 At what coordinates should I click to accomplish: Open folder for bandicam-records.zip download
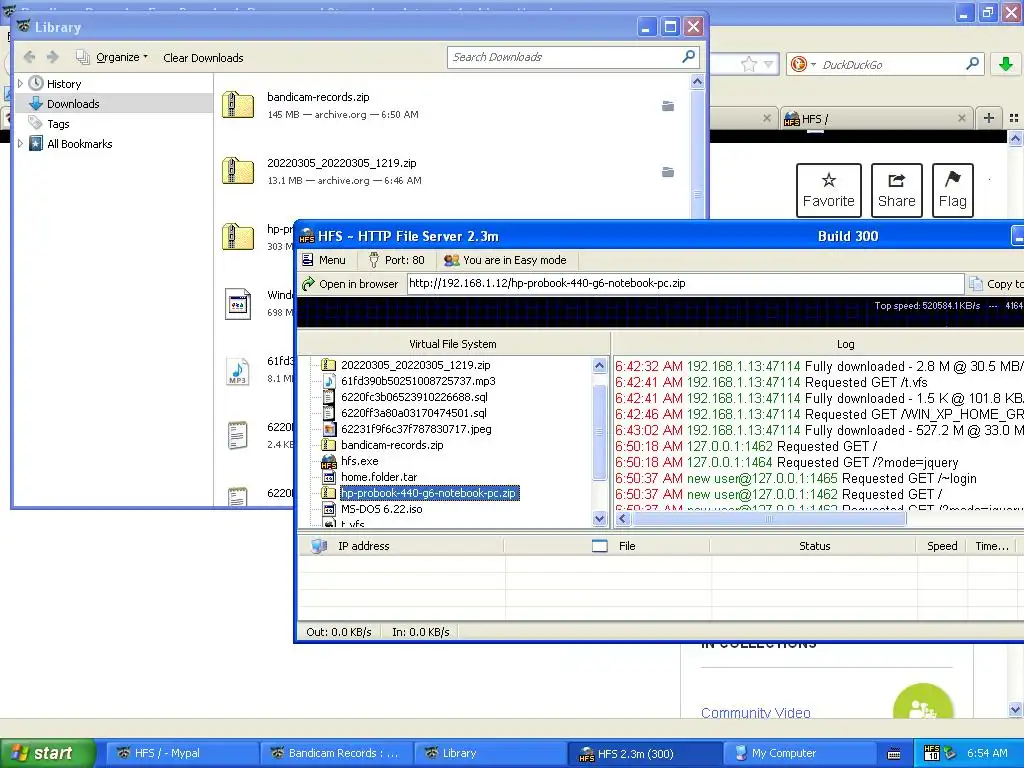click(x=667, y=106)
